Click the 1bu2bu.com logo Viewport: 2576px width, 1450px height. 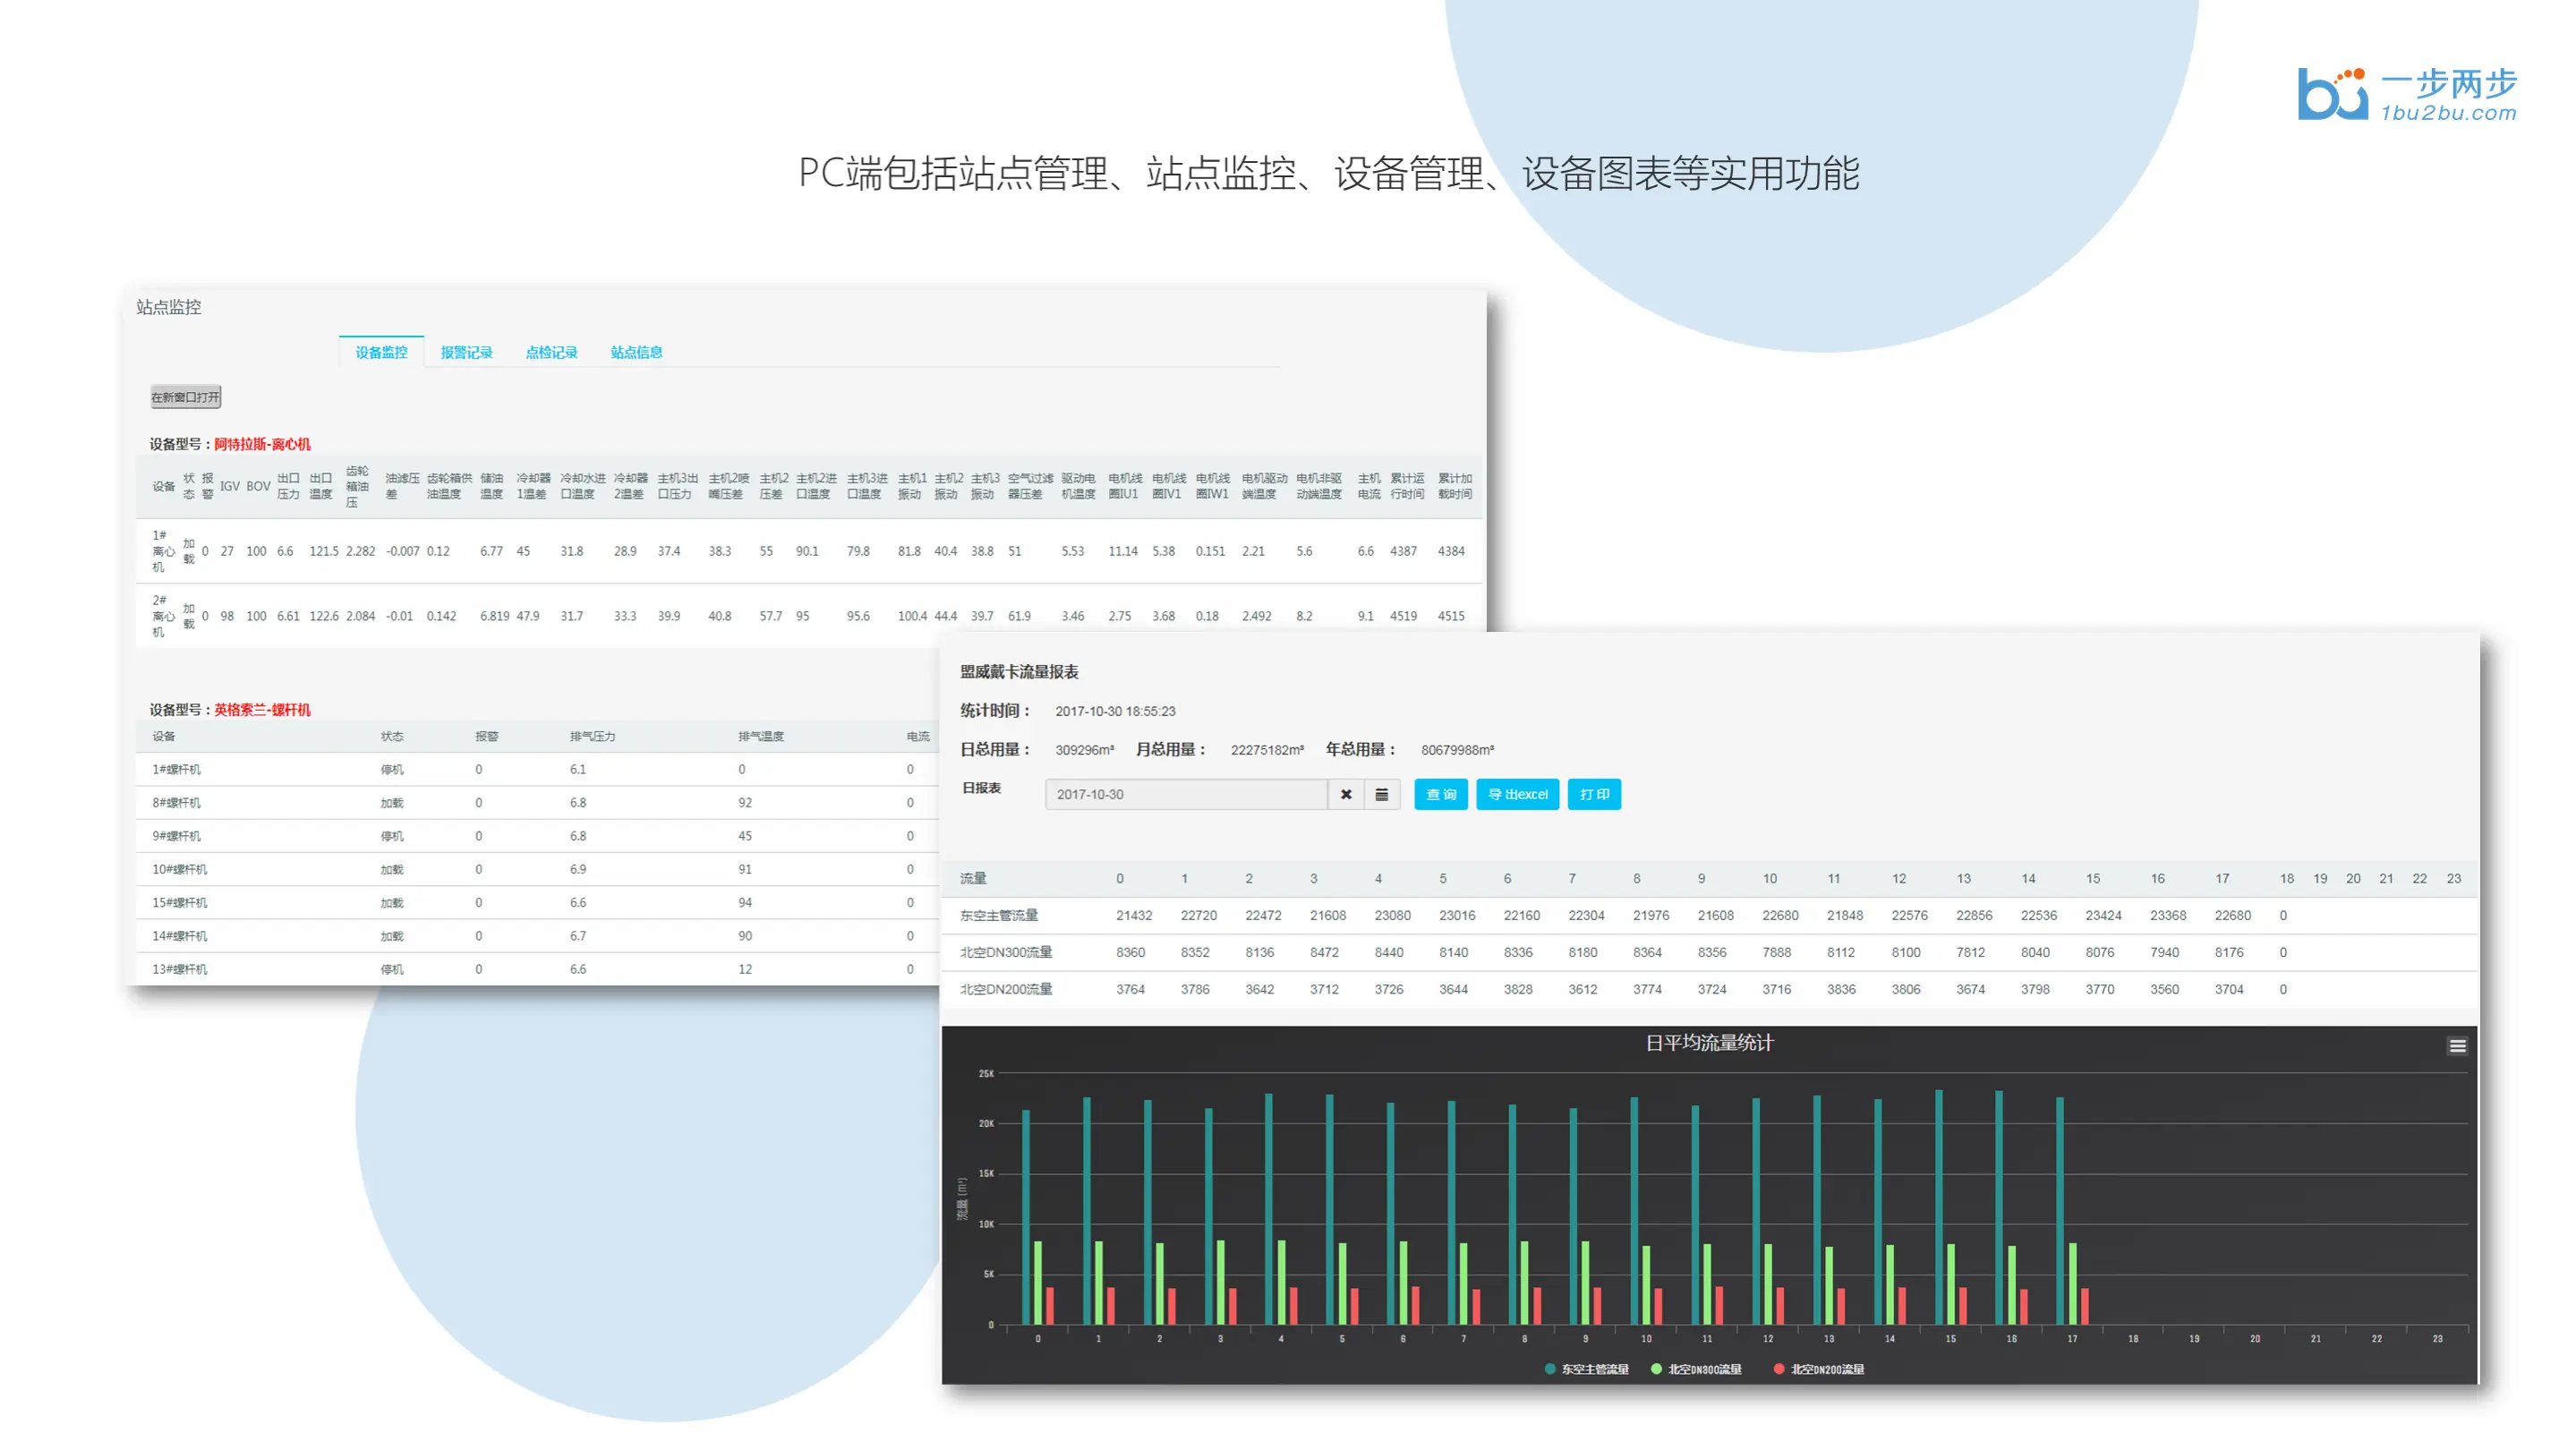(x=2406, y=95)
